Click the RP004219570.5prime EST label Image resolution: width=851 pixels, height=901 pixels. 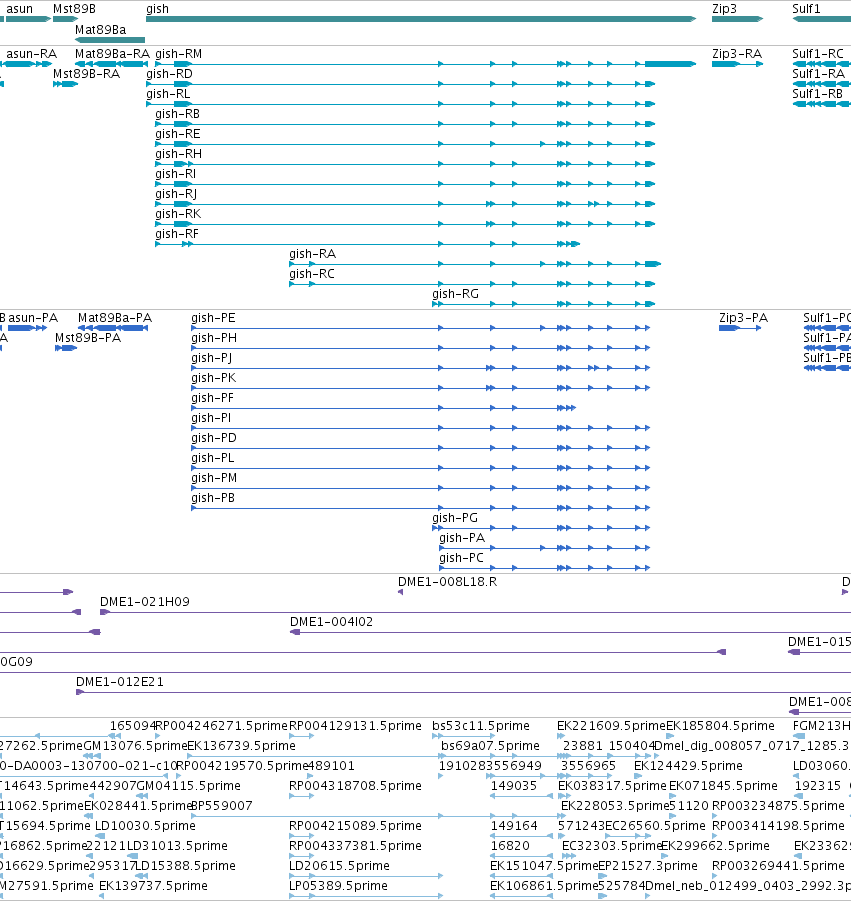(242, 766)
